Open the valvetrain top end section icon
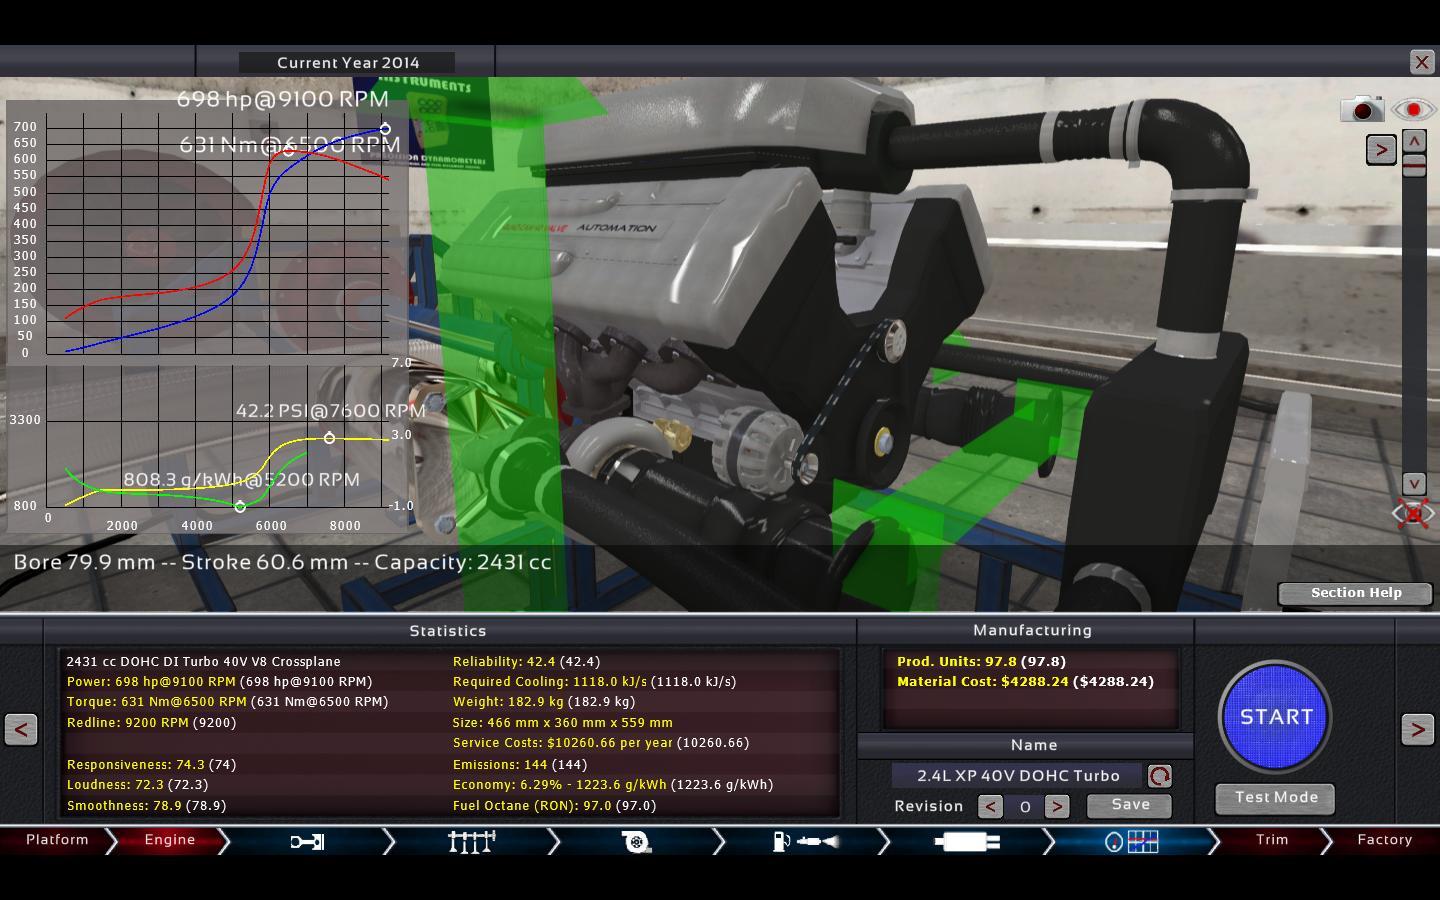Image resolution: width=1440 pixels, height=900 pixels. [x=472, y=842]
